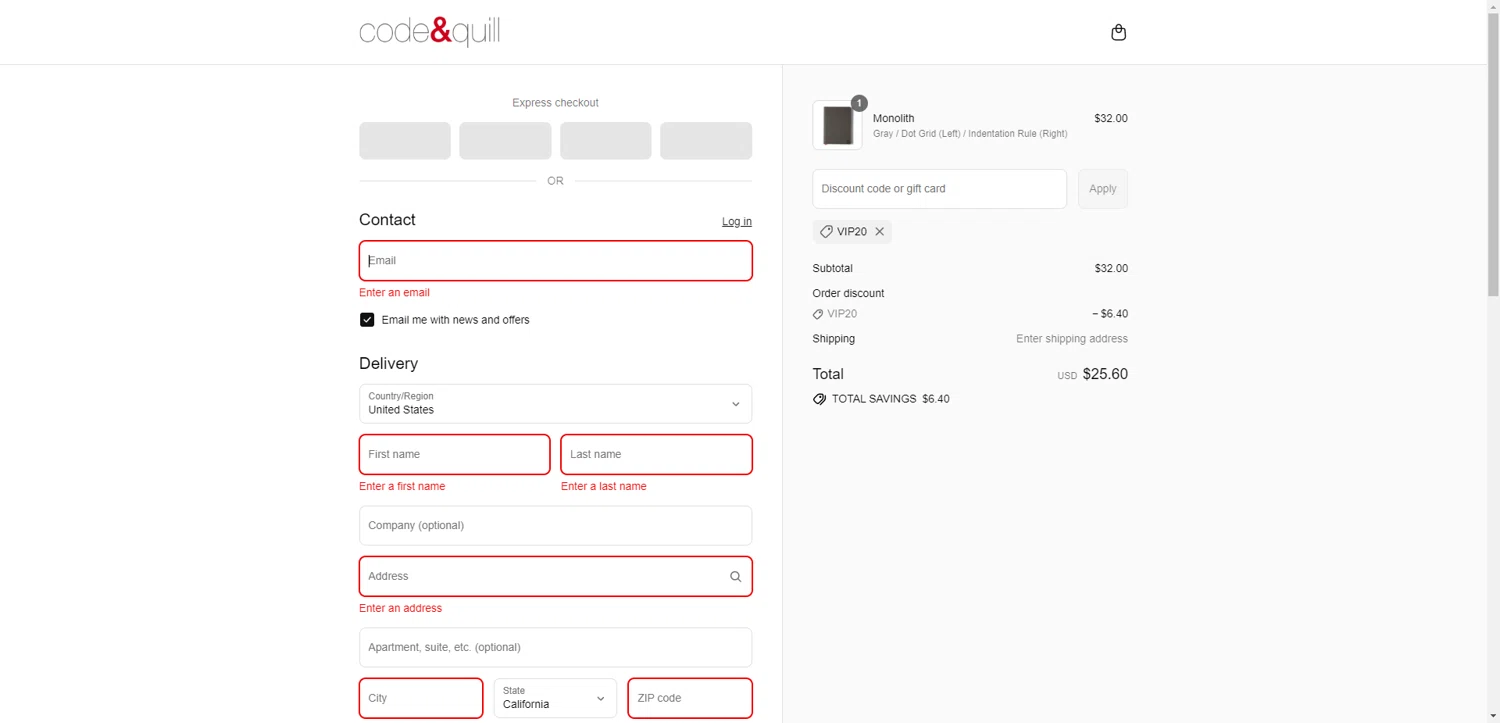1500x723 pixels.
Task: Click the Monolith product thumbnail
Action: (x=837, y=125)
